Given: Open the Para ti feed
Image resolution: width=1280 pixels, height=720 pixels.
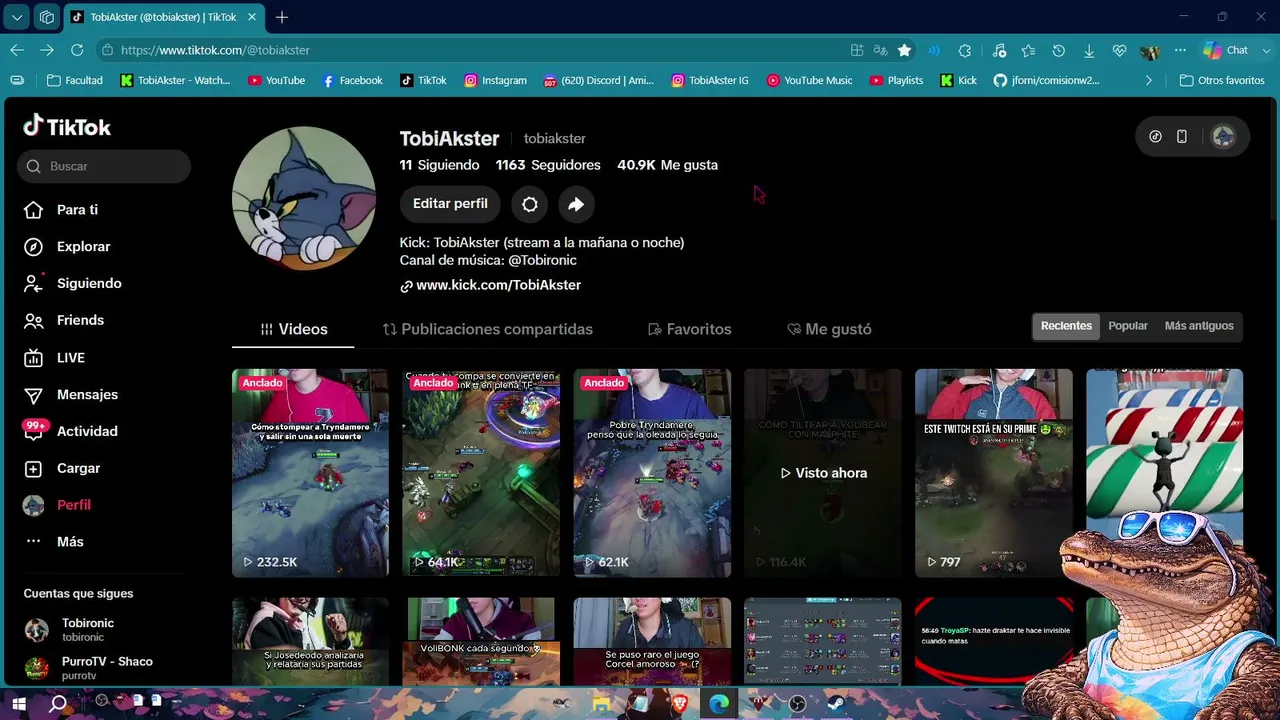Looking at the screenshot, I should [x=61, y=210].
